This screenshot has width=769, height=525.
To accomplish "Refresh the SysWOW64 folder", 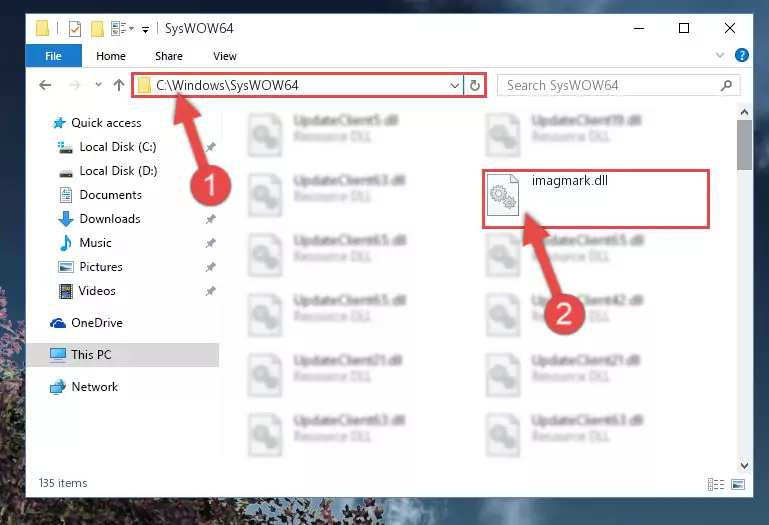I will pyautogui.click(x=474, y=86).
